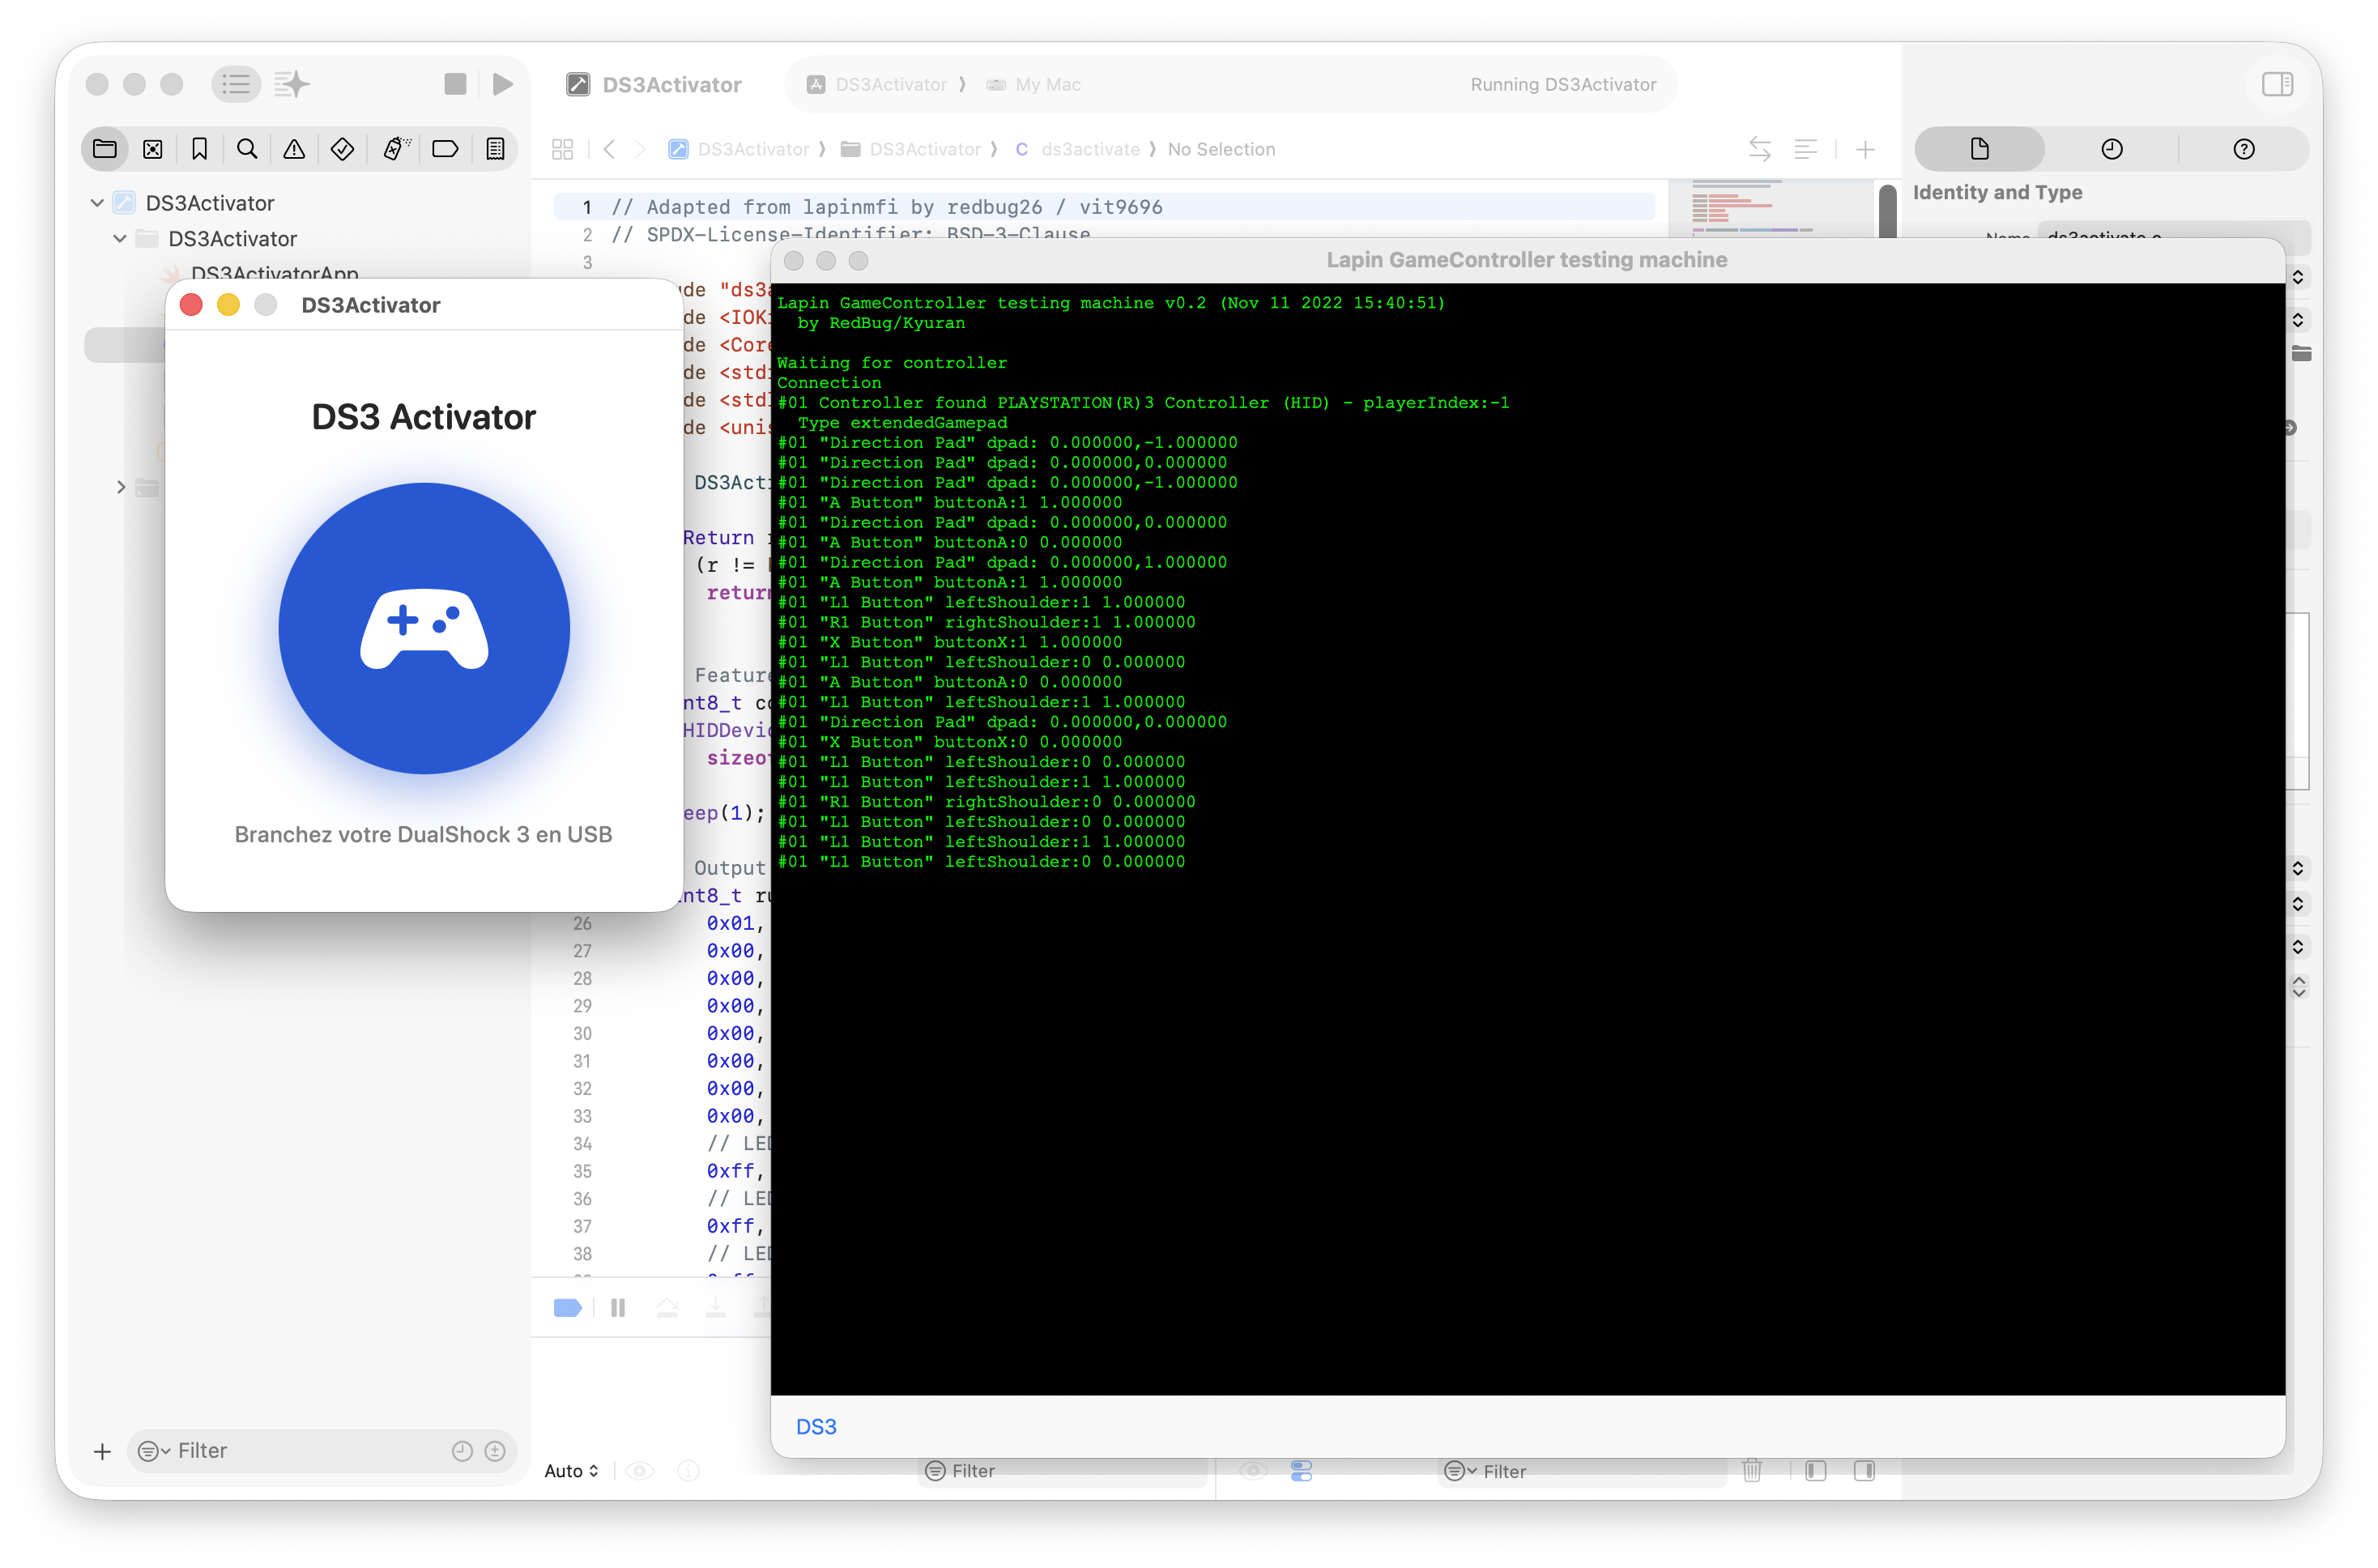2378x1568 pixels.
Task: Collapse the DS3Activator group folder
Action: point(120,239)
